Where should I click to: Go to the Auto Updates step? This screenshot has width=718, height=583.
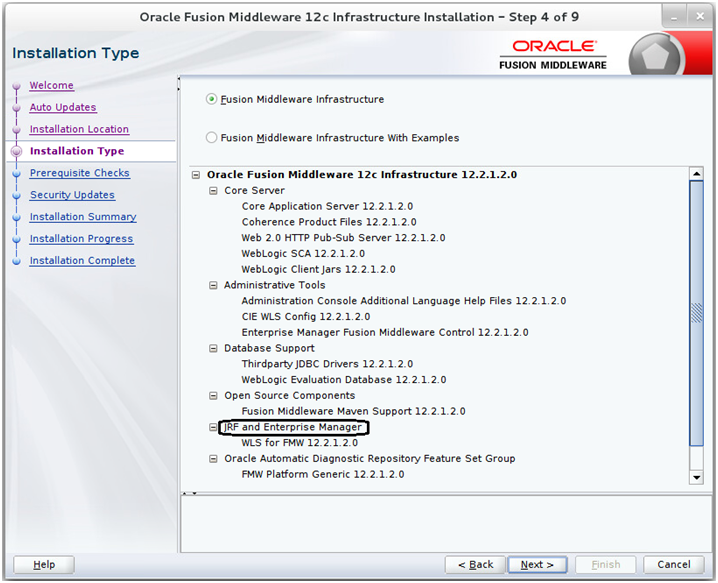click(63, 107)
